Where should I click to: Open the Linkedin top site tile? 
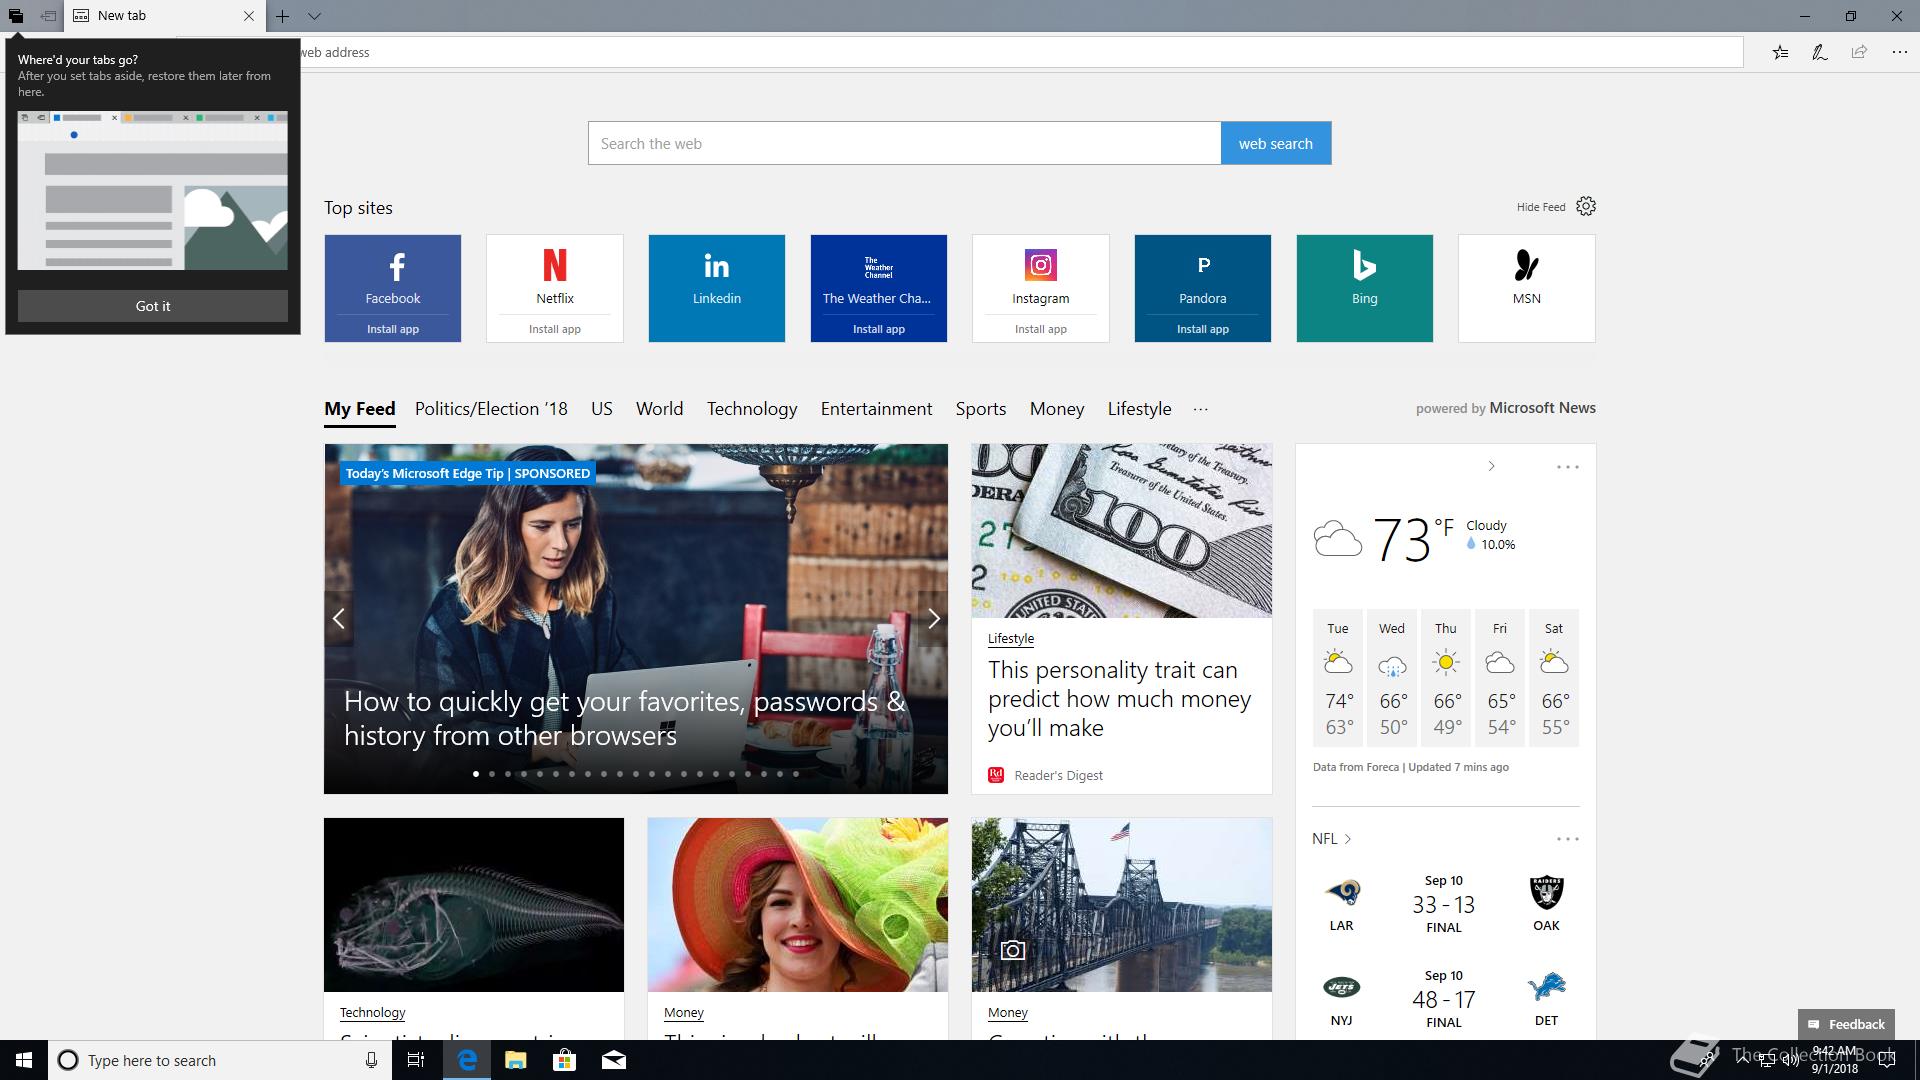(717, 288)
